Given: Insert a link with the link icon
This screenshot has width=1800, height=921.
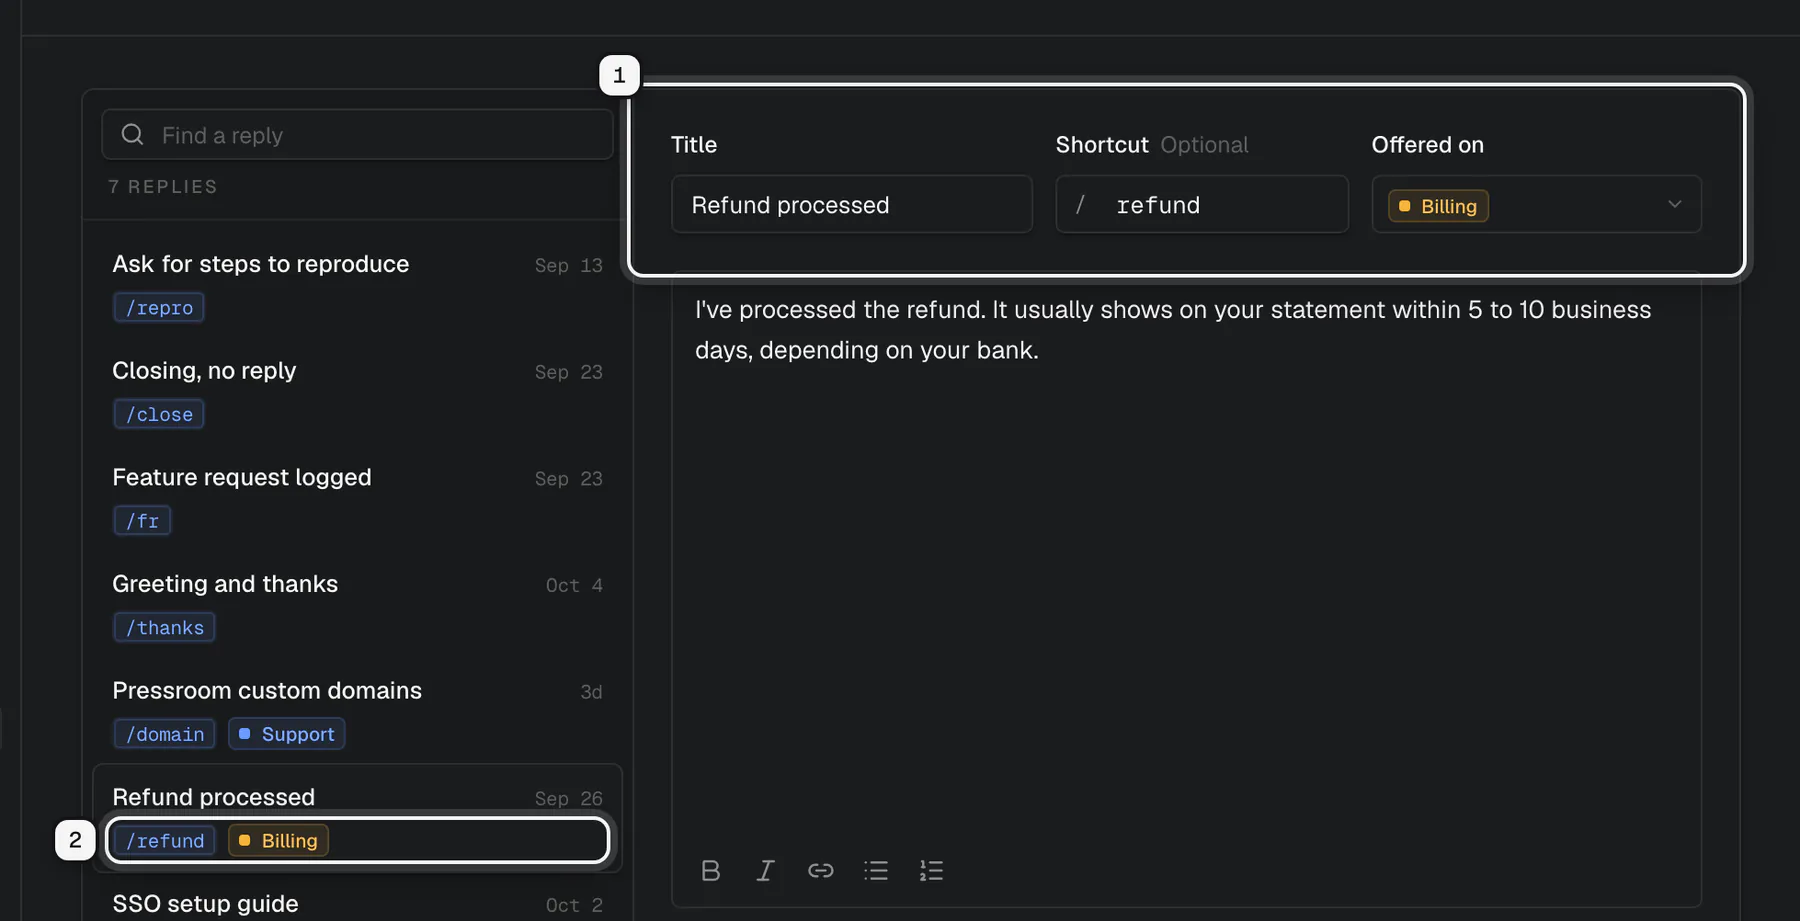Looking at the screenshot, I should [x=820, y=871].
